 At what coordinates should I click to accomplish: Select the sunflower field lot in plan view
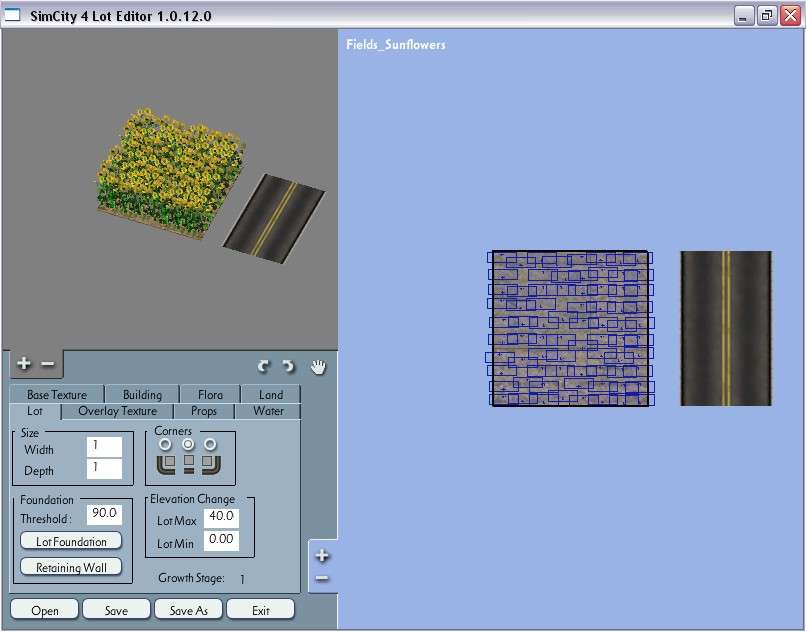coord(570,328)
